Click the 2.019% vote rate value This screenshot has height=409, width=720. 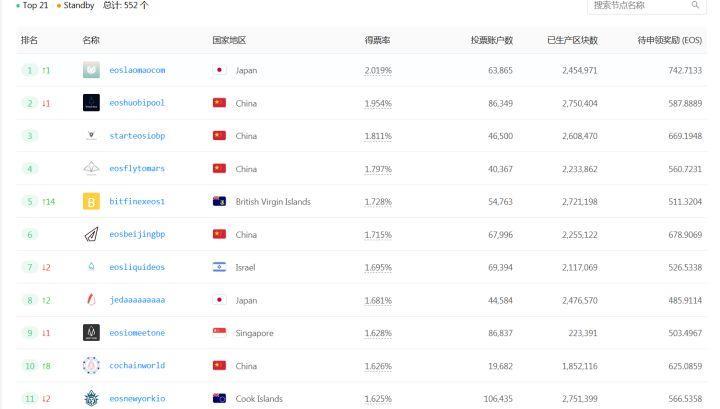(x=378, y=71)
